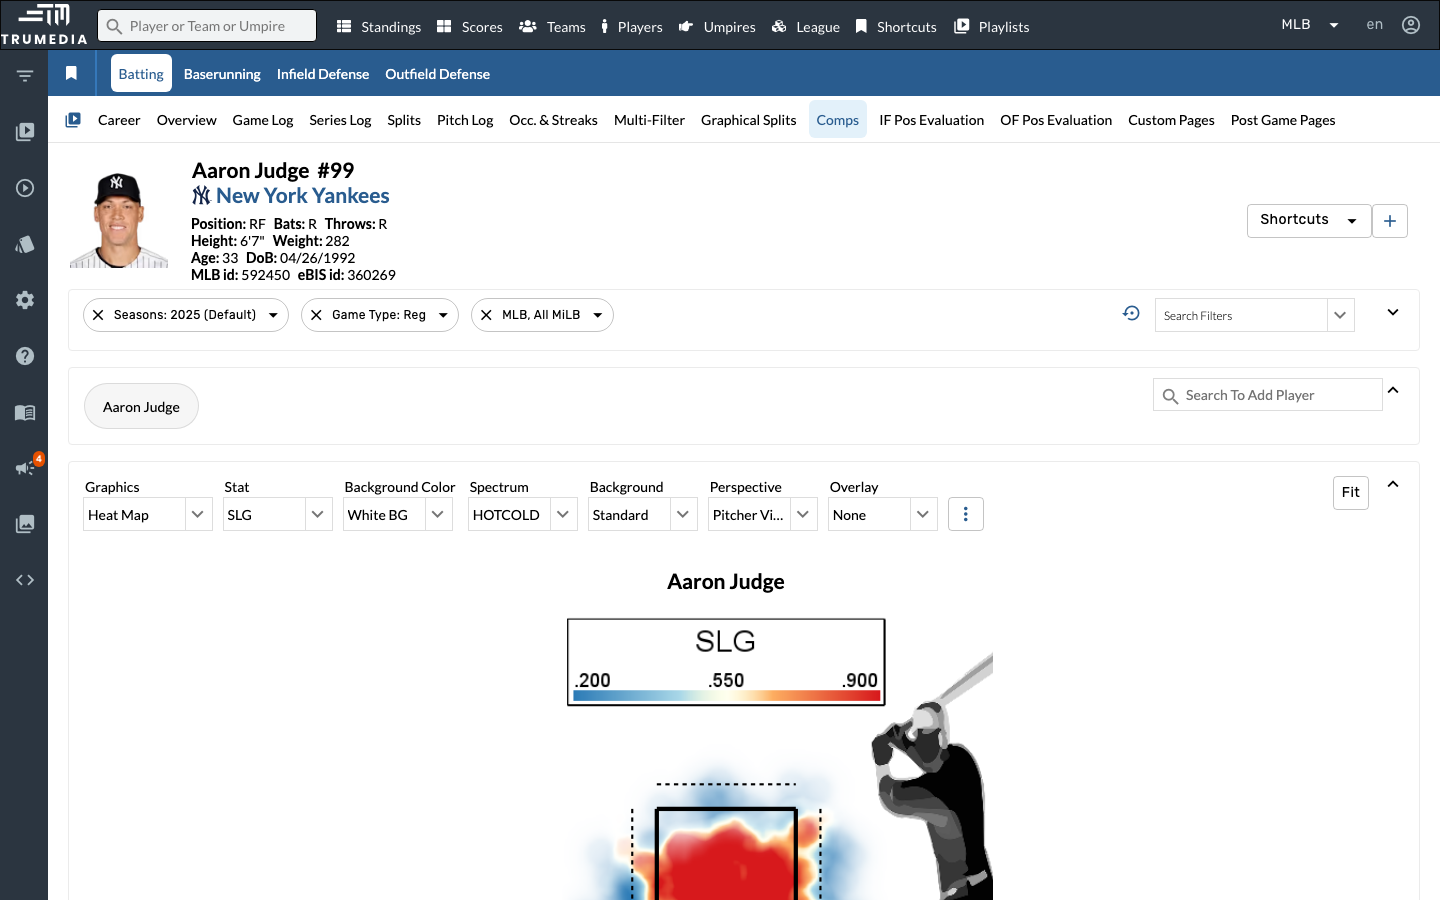This screenshot has width=1440, height=900.
Task: Open the three-dot graphics options menu
Action: (x=965, y=514)
